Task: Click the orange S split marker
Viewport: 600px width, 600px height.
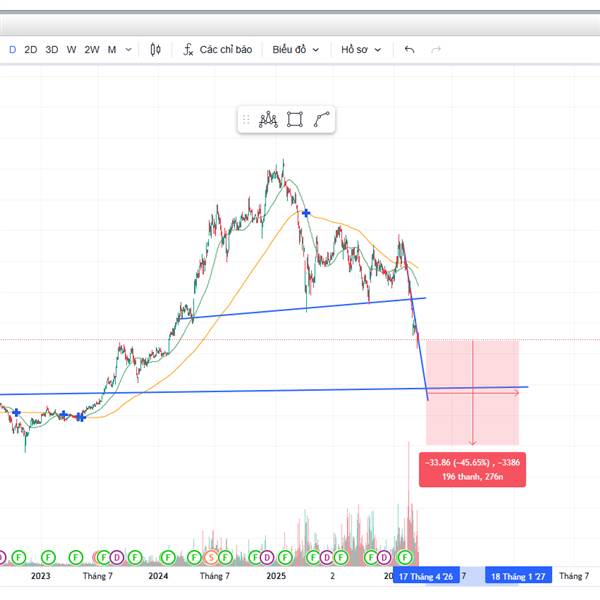Action: (211, 558)
